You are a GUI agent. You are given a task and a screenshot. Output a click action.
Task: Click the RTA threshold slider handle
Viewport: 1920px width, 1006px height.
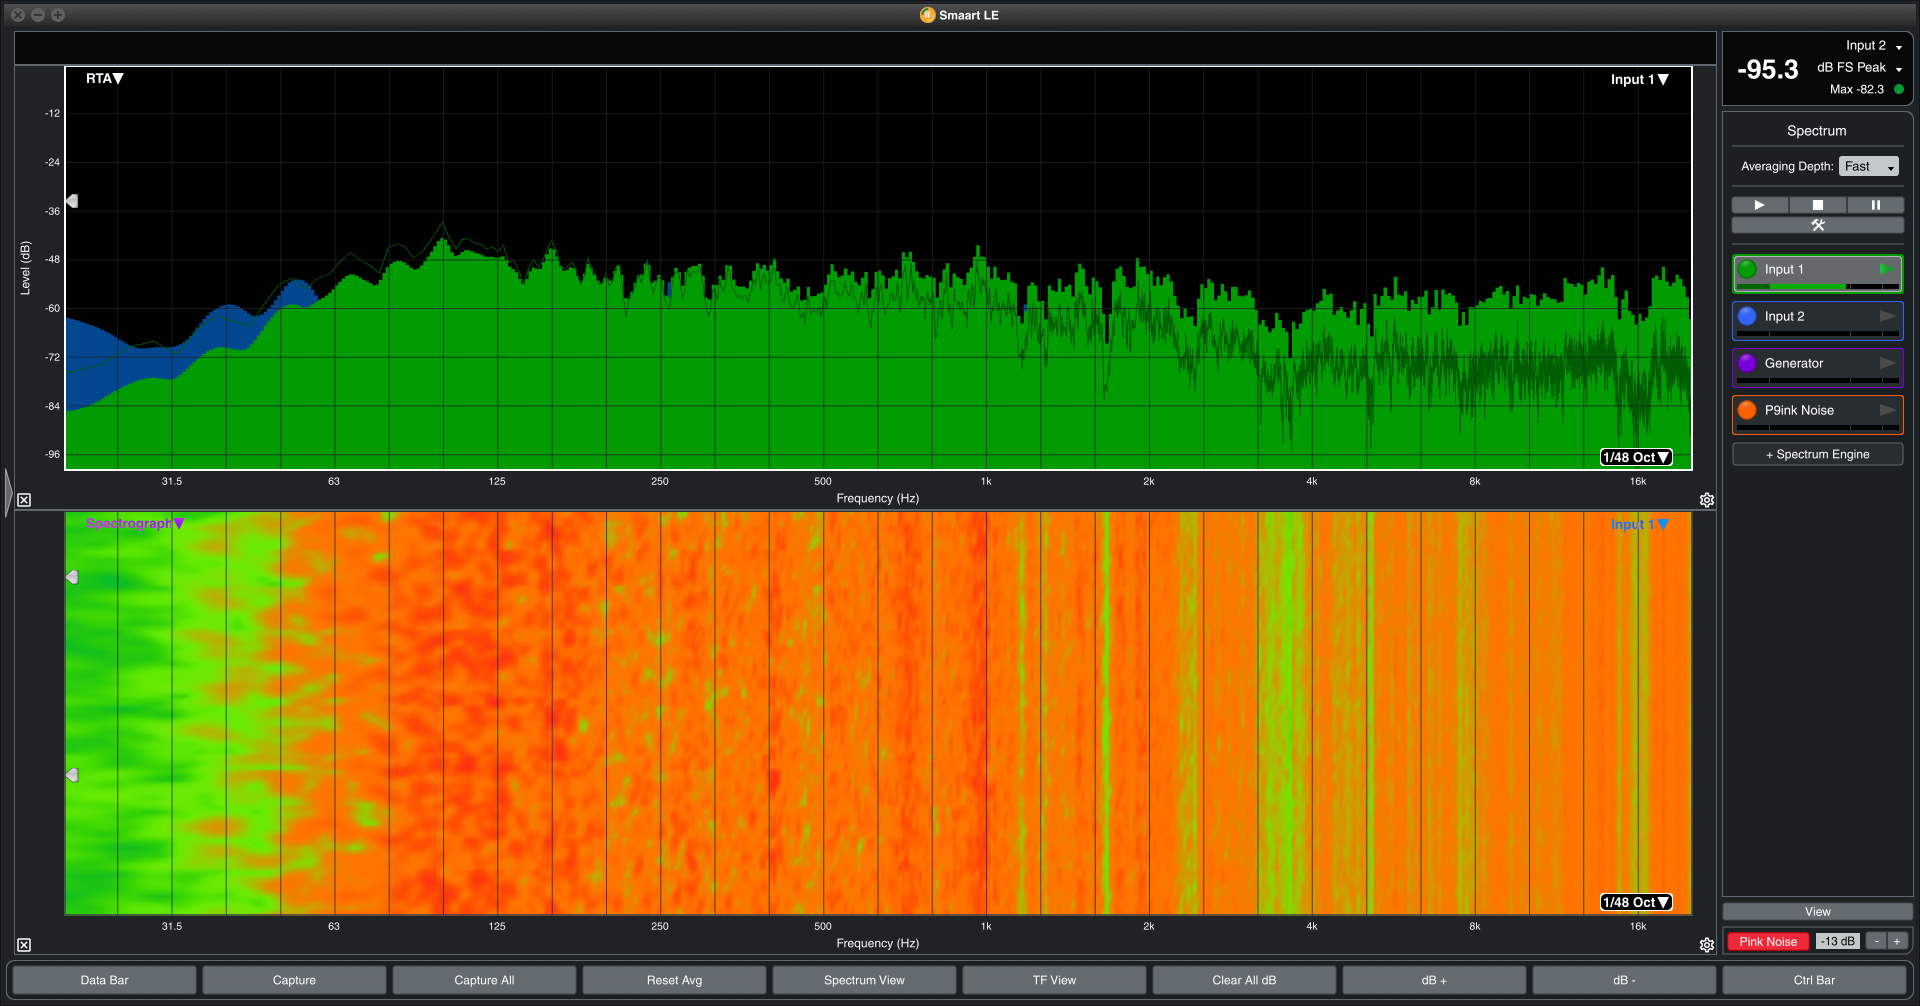(x=72, y=201)
